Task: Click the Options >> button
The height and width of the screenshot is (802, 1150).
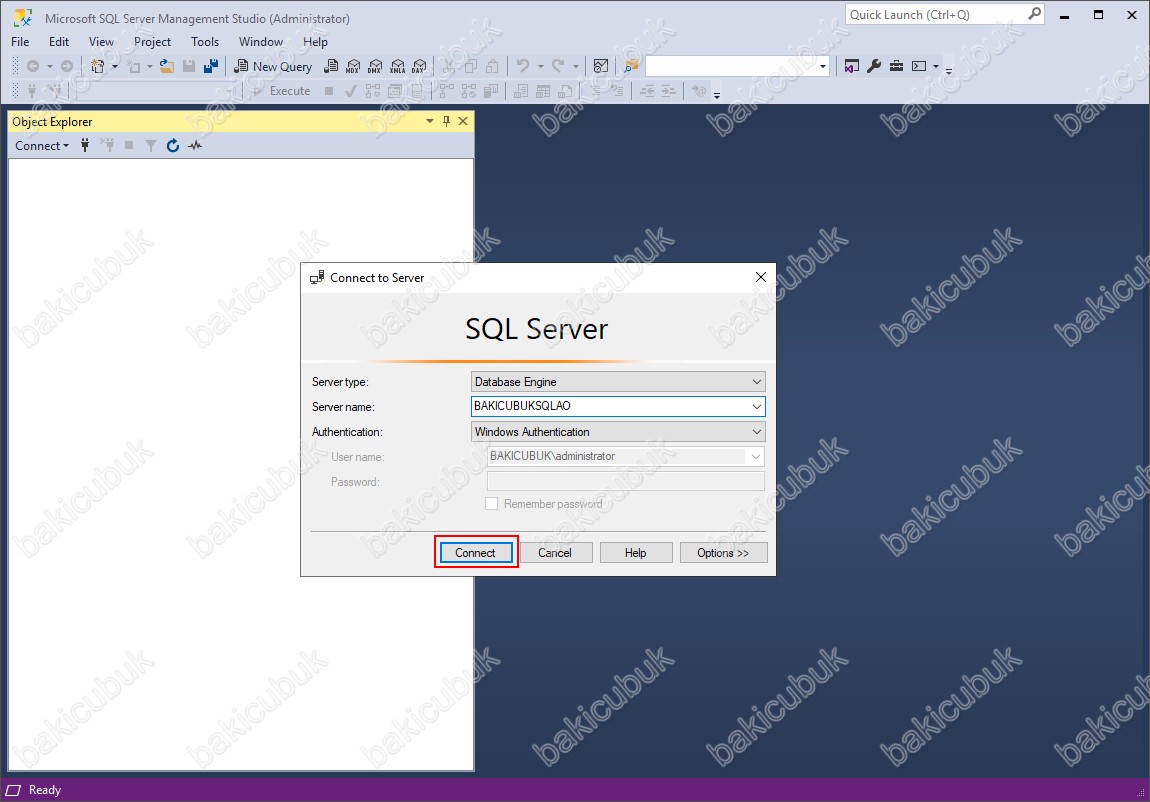Action: [x=723, y=553]
